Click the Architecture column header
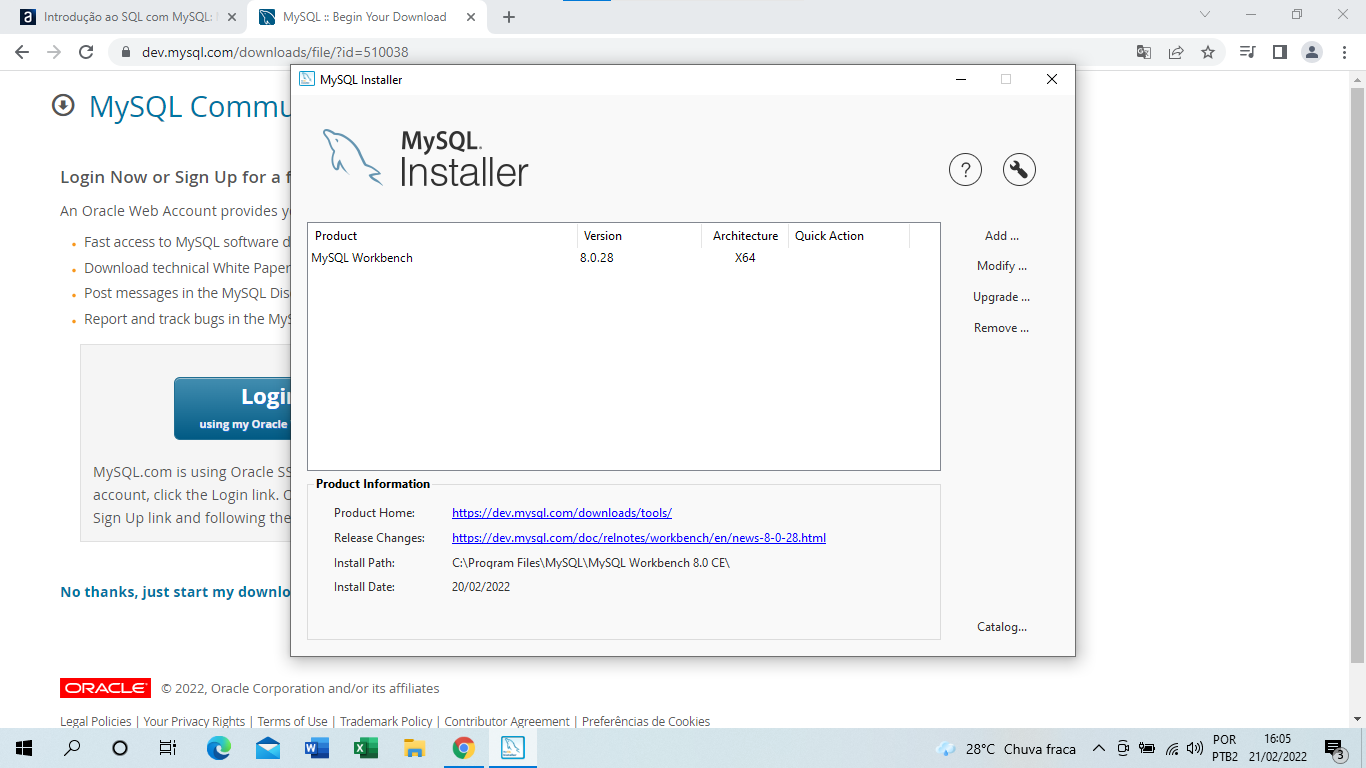Screen dimensions: 1366x768 tap(745, 236)
